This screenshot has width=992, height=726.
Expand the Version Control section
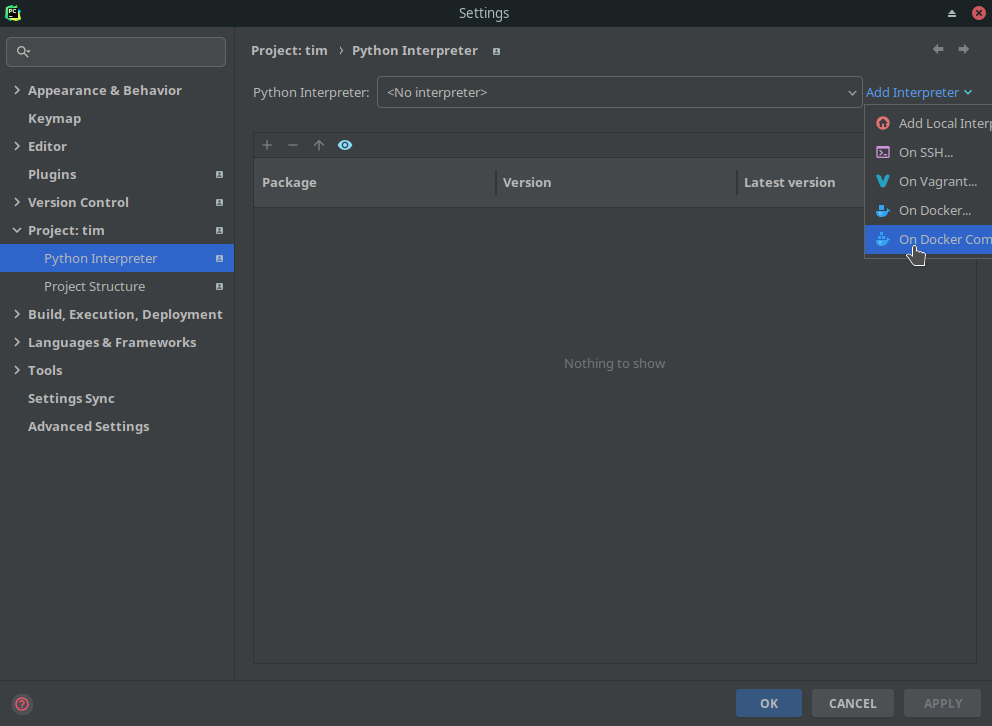click(17, 202)
